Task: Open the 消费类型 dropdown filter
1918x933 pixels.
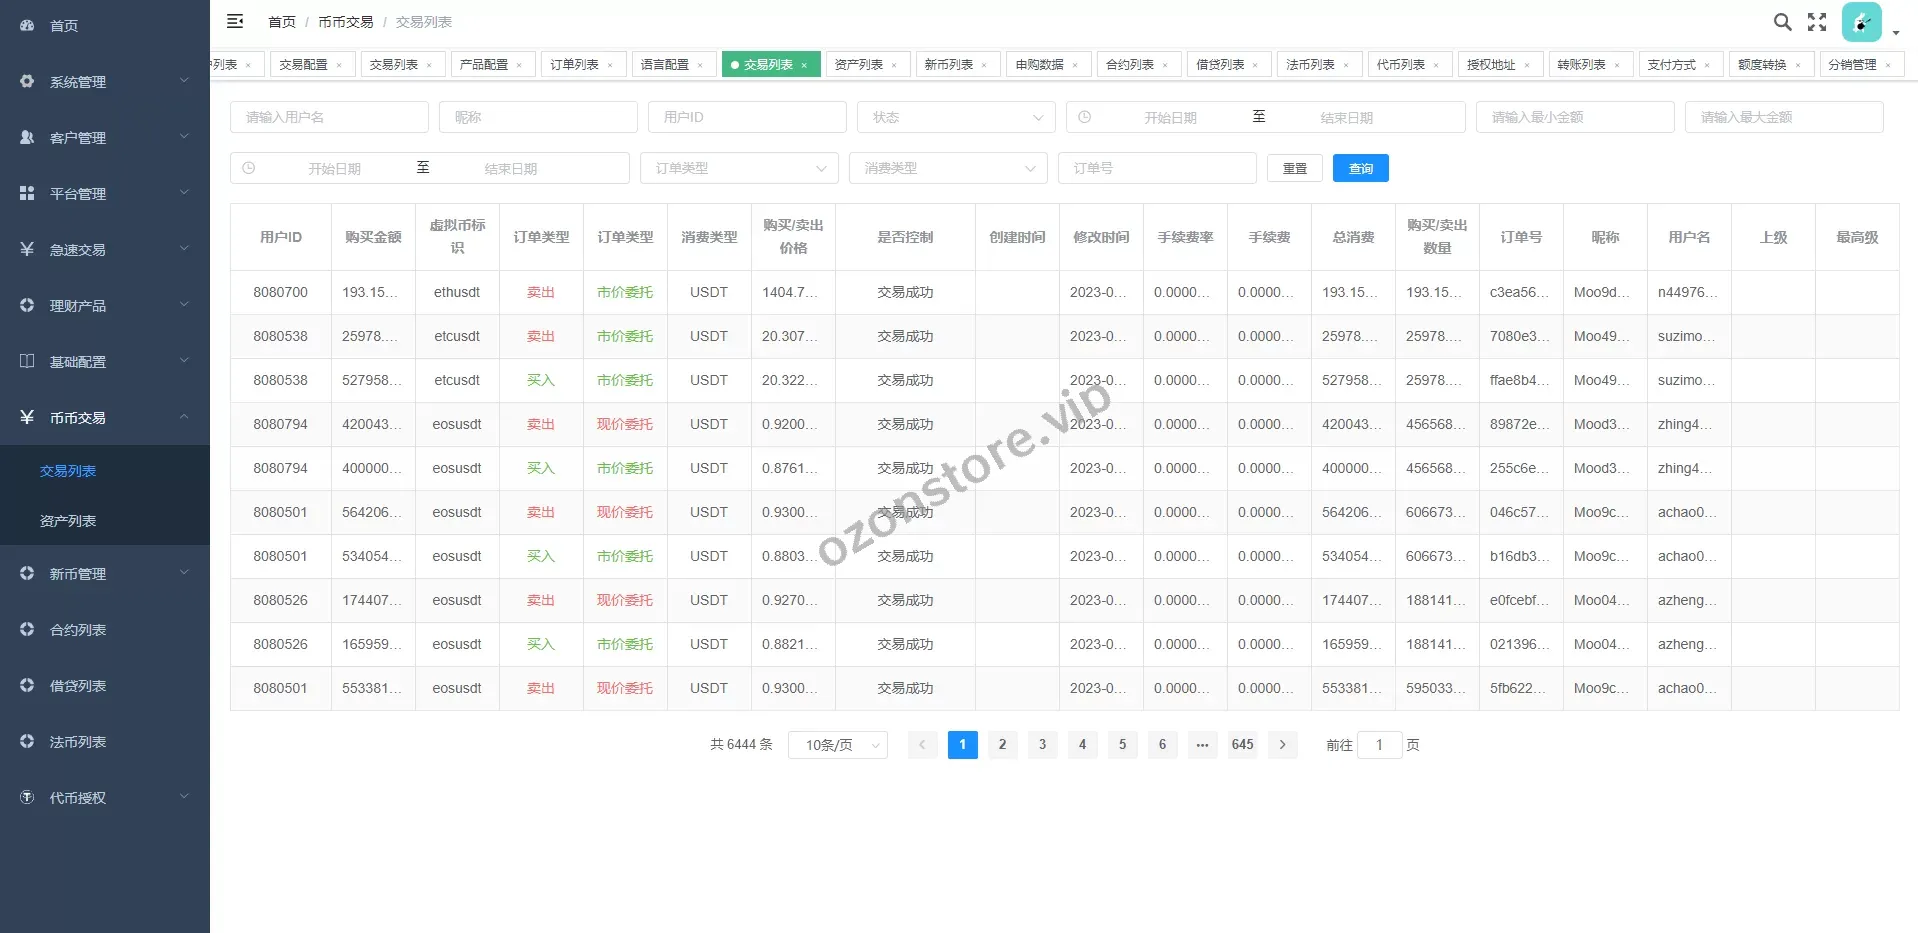Action: pos(947,168)
